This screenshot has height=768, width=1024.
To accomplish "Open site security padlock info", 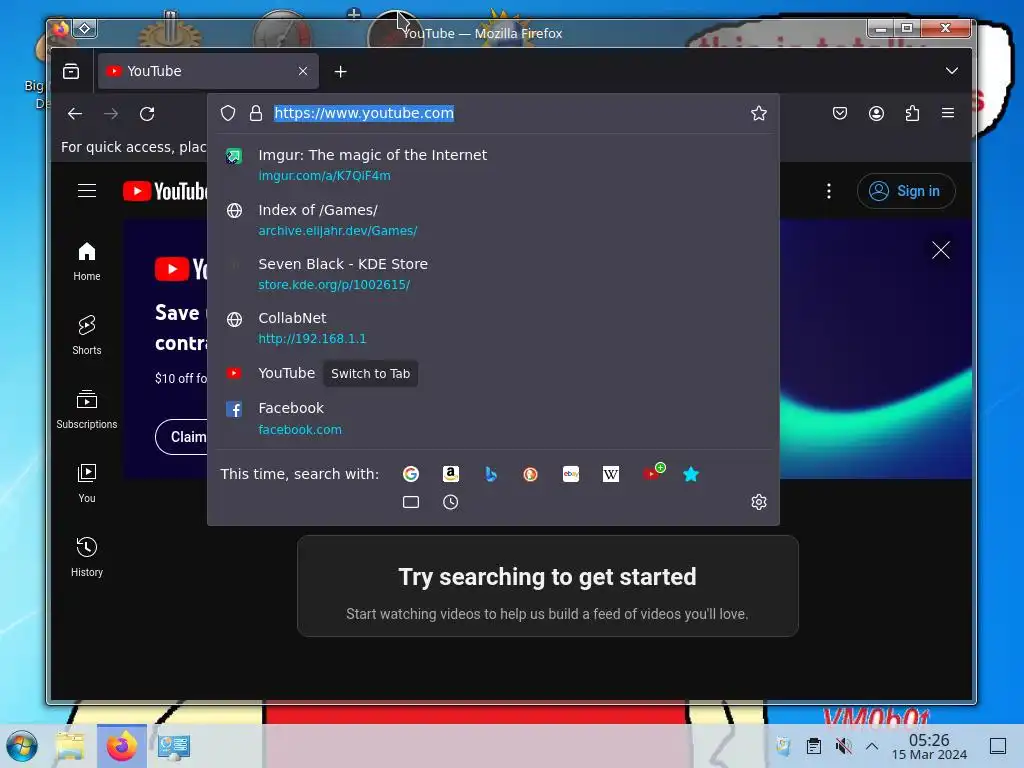I will click(256, 114).
